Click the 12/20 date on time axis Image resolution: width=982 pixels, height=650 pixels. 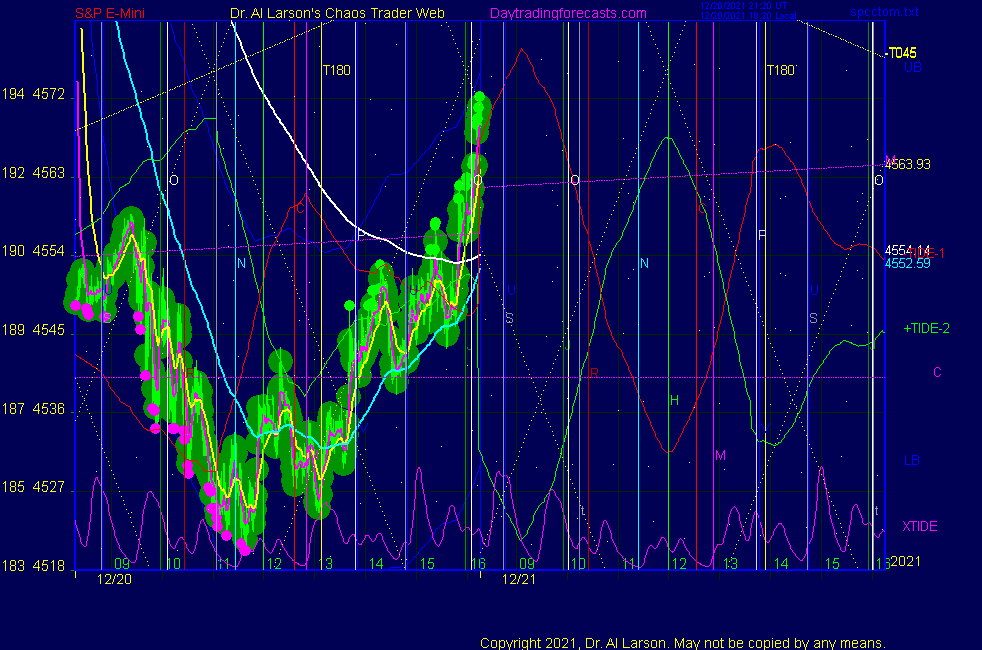coord(114,578)
